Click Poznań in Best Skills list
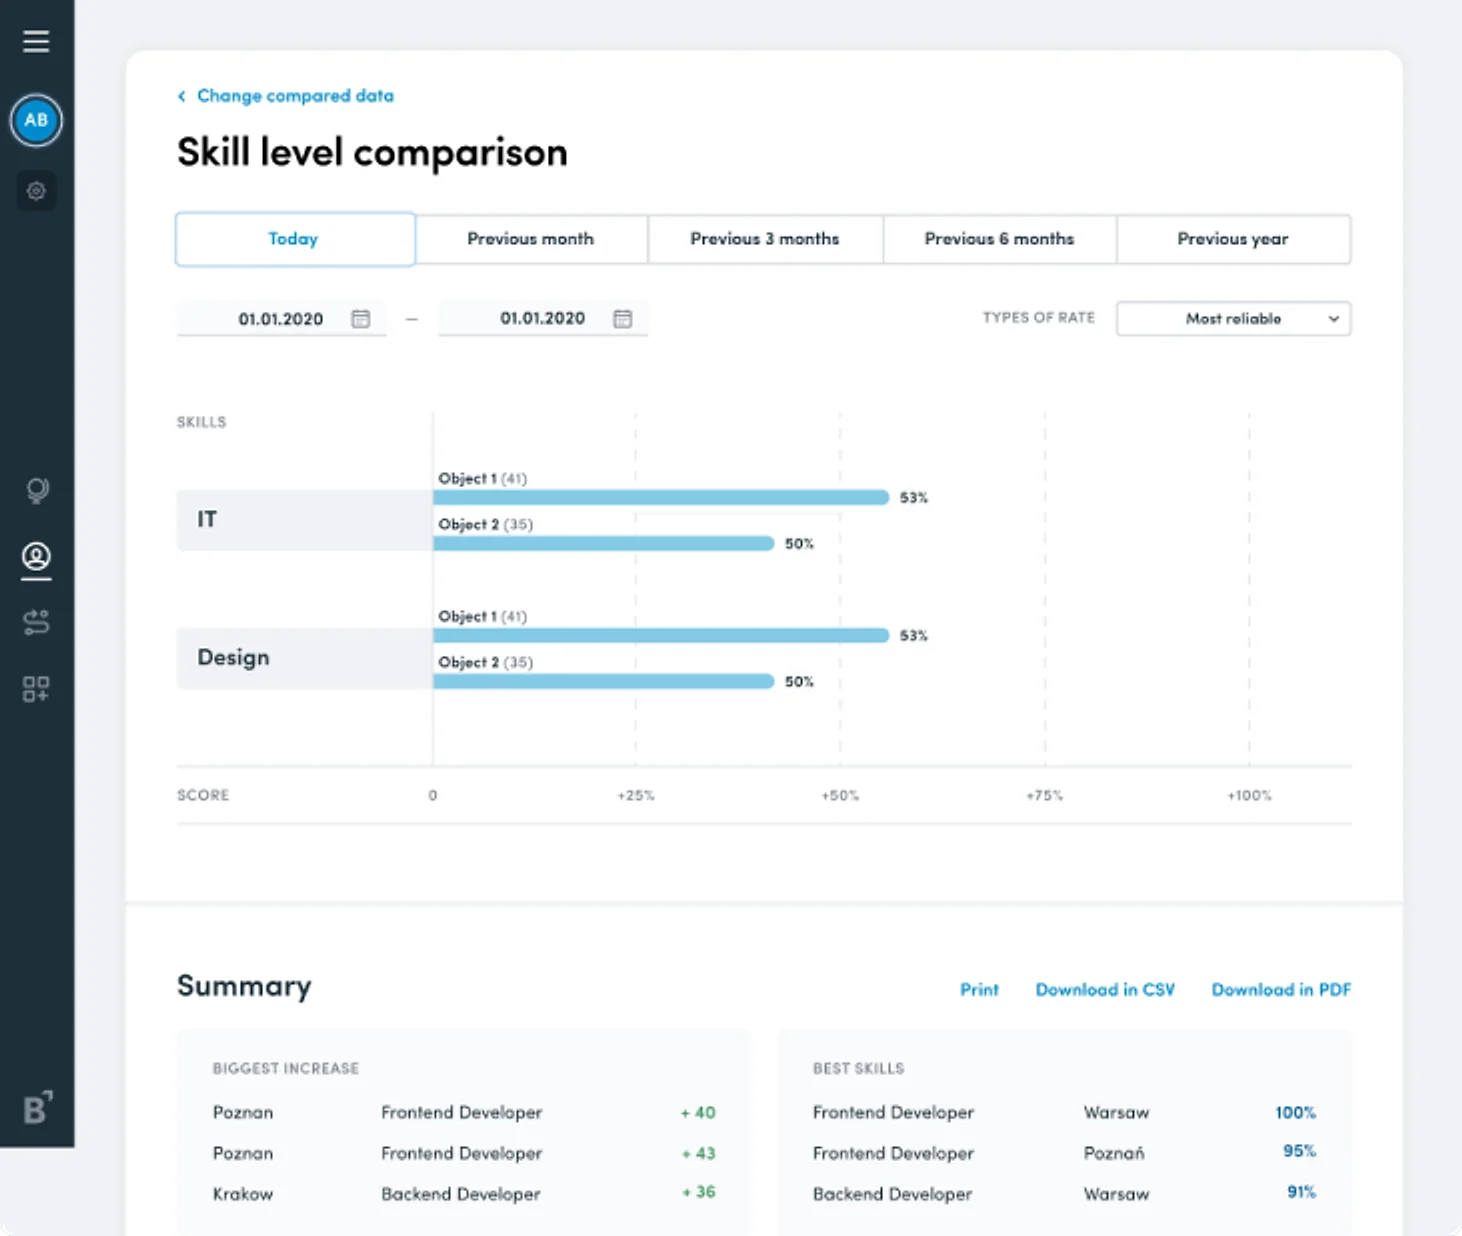The height and width of the screenshot is (1236, 1462). (x=1114, y=1153)
